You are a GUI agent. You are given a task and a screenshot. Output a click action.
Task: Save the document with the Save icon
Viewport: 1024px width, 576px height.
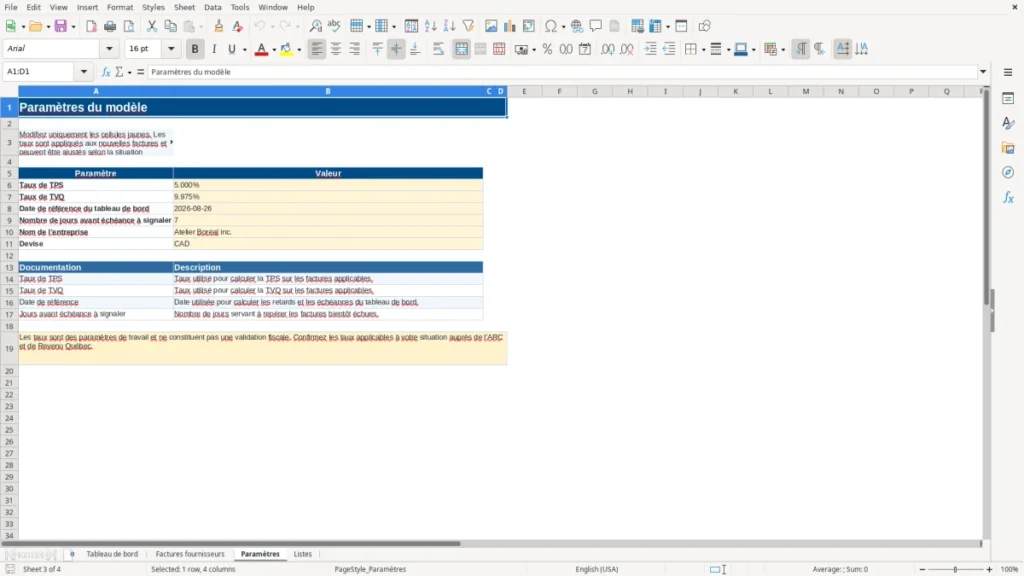tap(61, 26)
